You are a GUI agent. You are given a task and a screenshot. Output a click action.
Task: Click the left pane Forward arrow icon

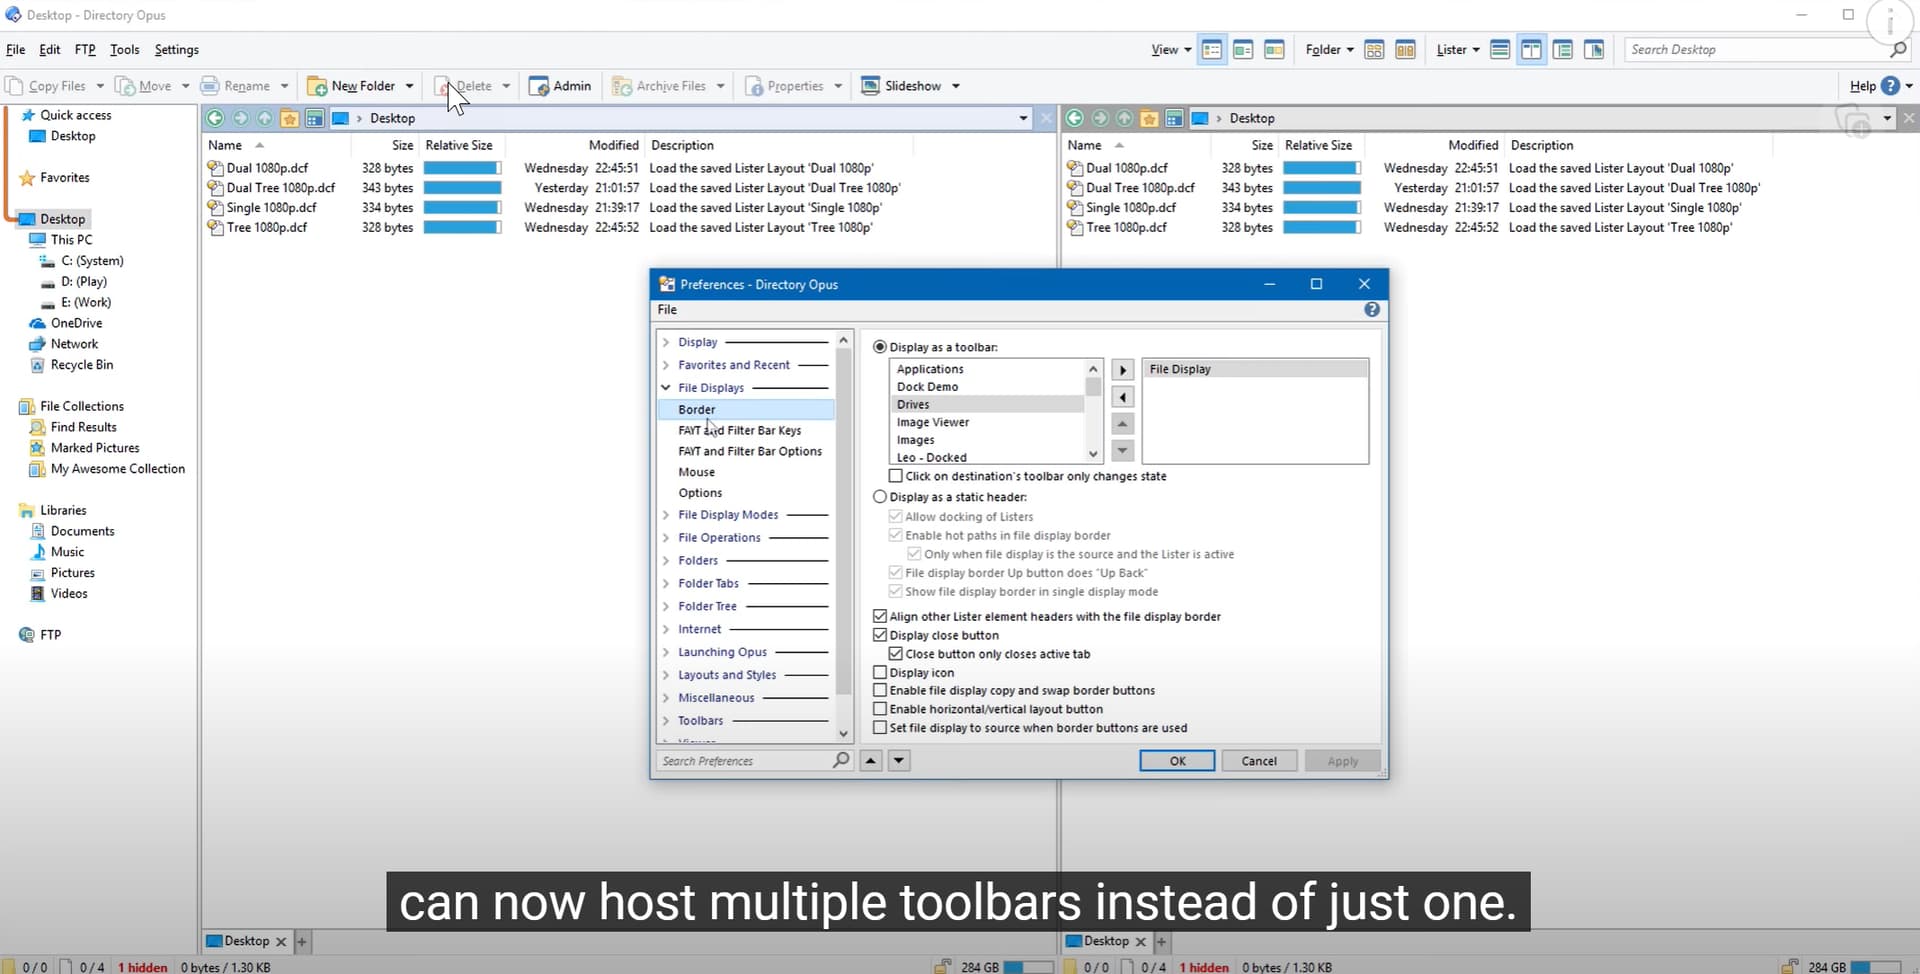click(x=240, y=118)
